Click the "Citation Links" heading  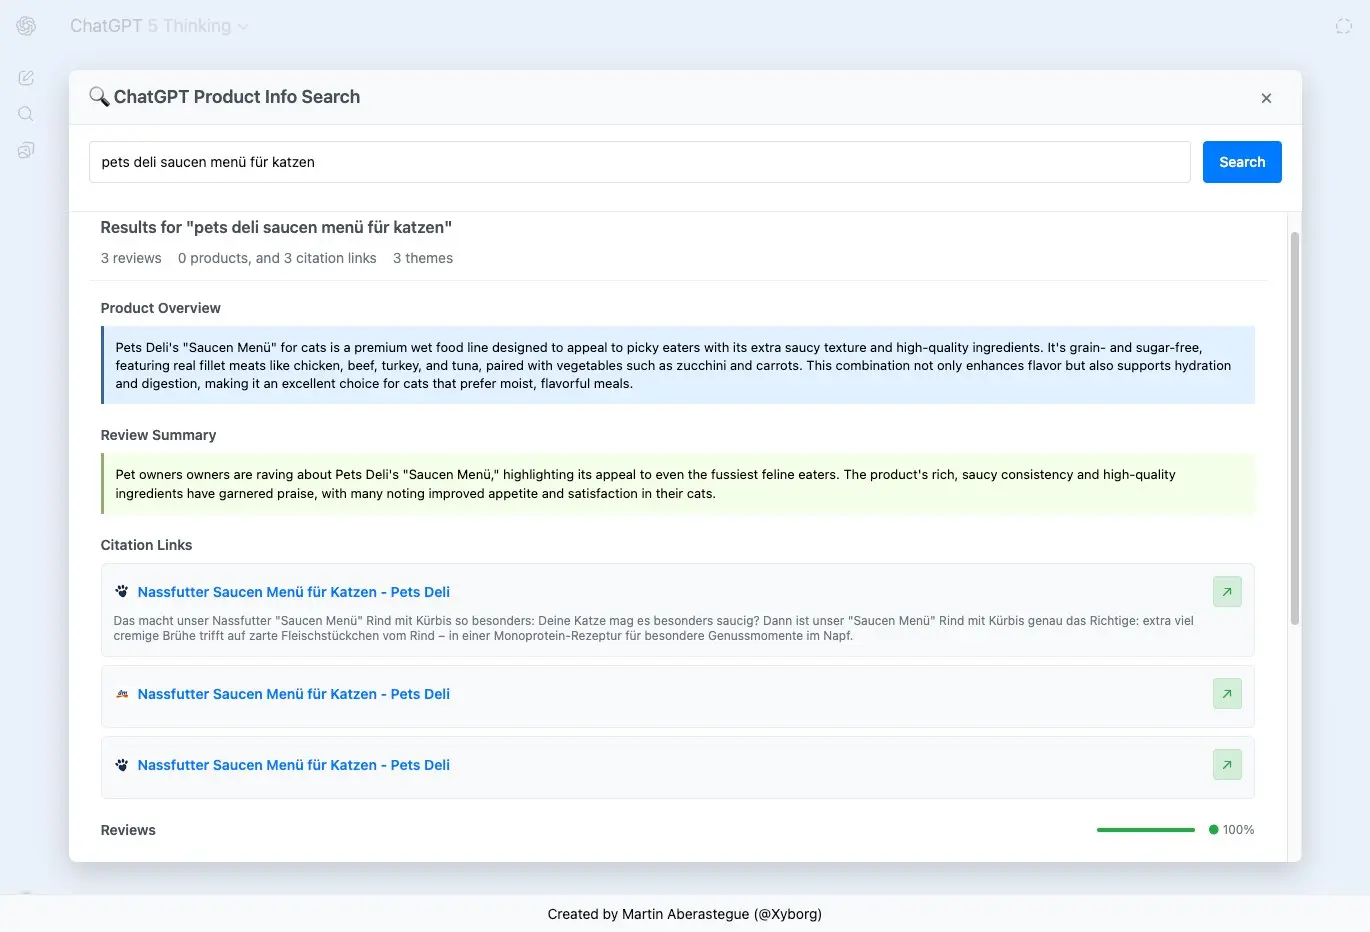click(146, 545)
